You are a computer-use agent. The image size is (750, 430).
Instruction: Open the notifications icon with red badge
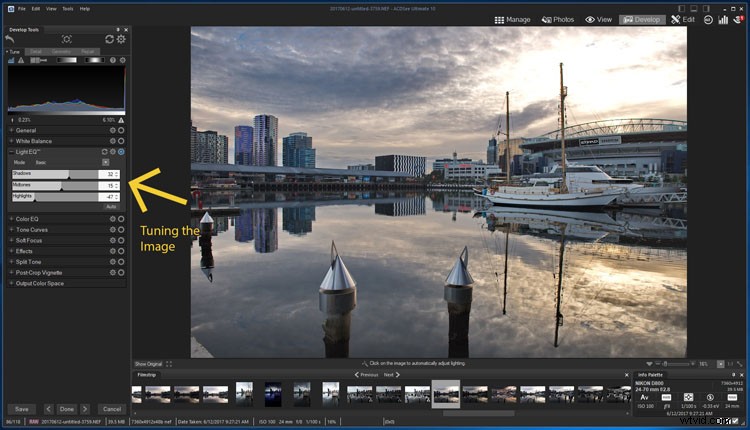tap(739, 20)
